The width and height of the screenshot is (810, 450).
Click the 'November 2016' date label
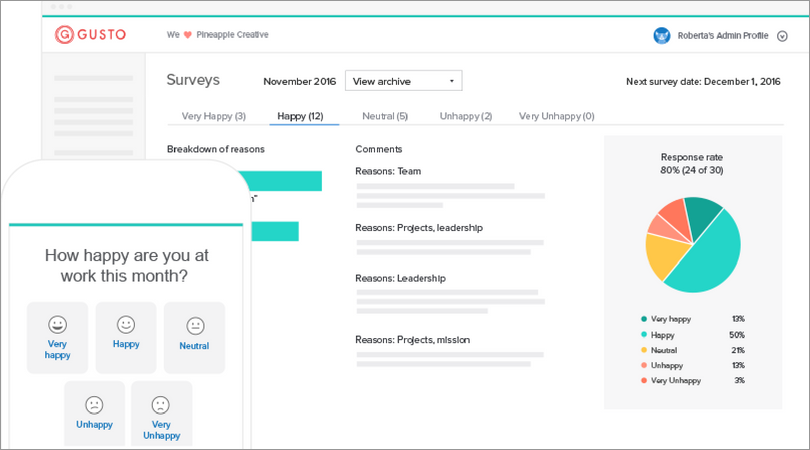pyautogui.click(x=300, y=82)
